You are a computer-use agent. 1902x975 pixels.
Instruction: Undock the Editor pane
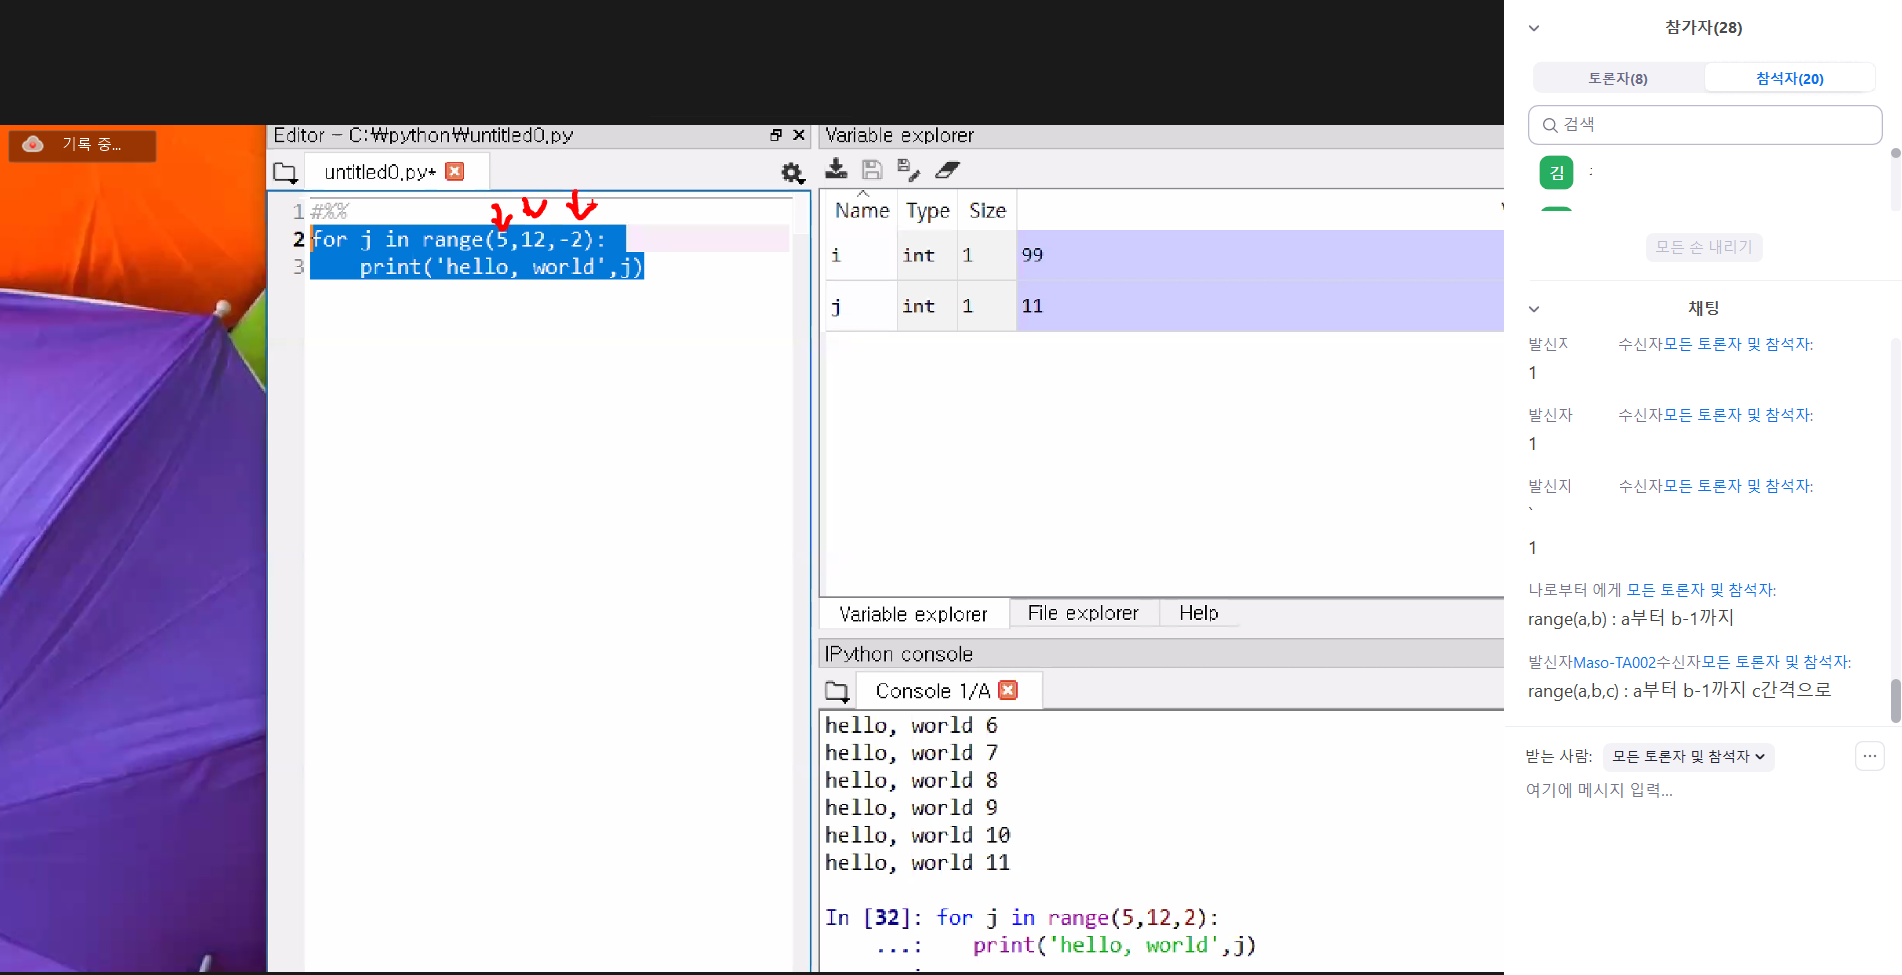coord(776,135)
